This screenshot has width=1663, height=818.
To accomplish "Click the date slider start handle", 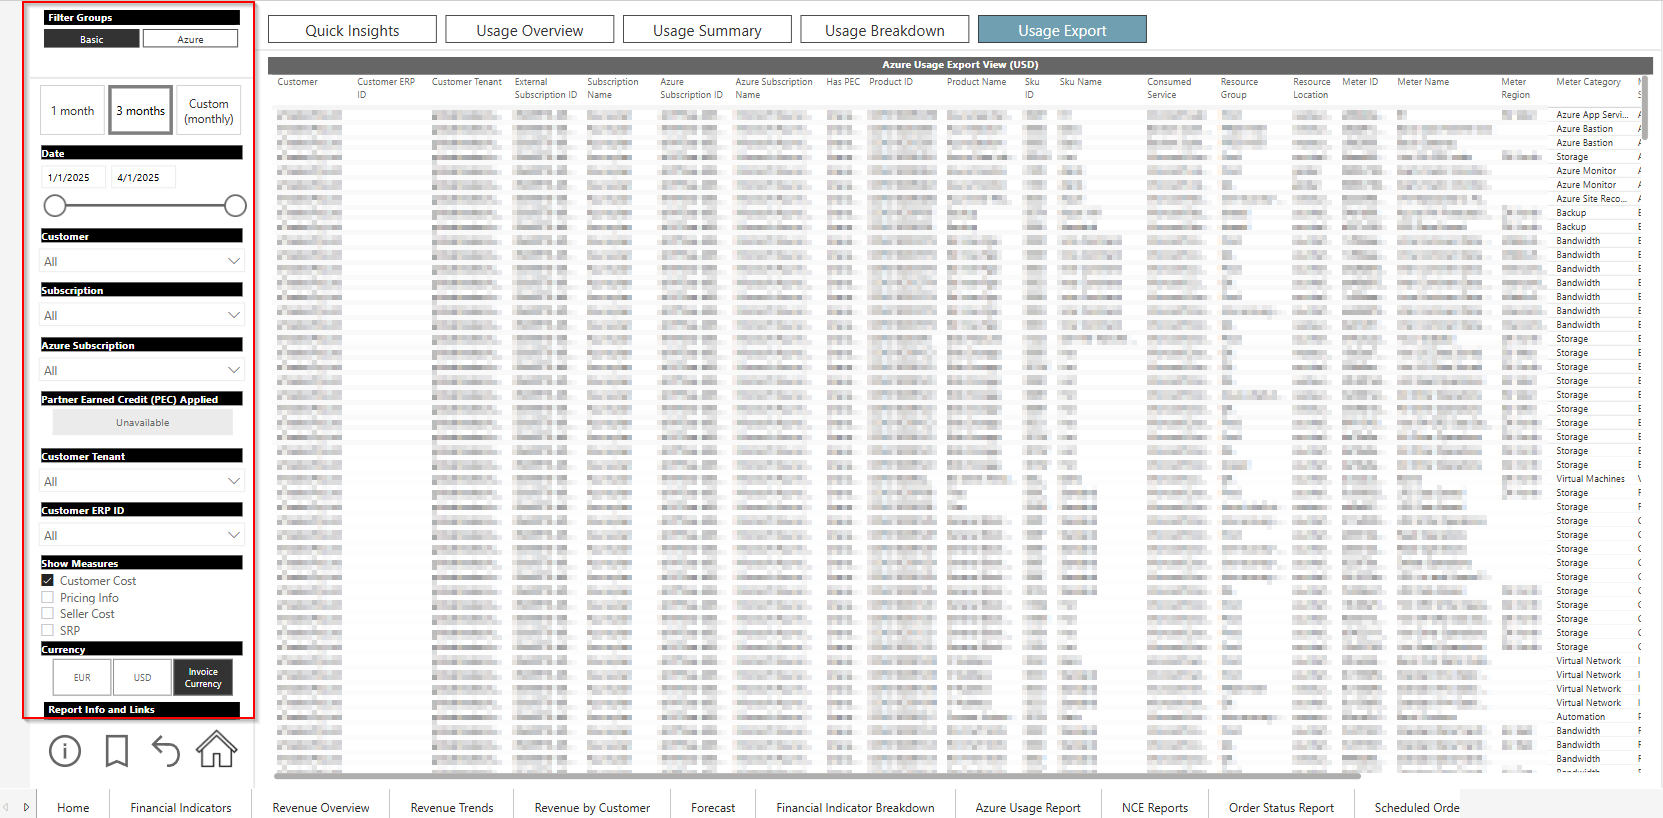I will tap(55, 206).
